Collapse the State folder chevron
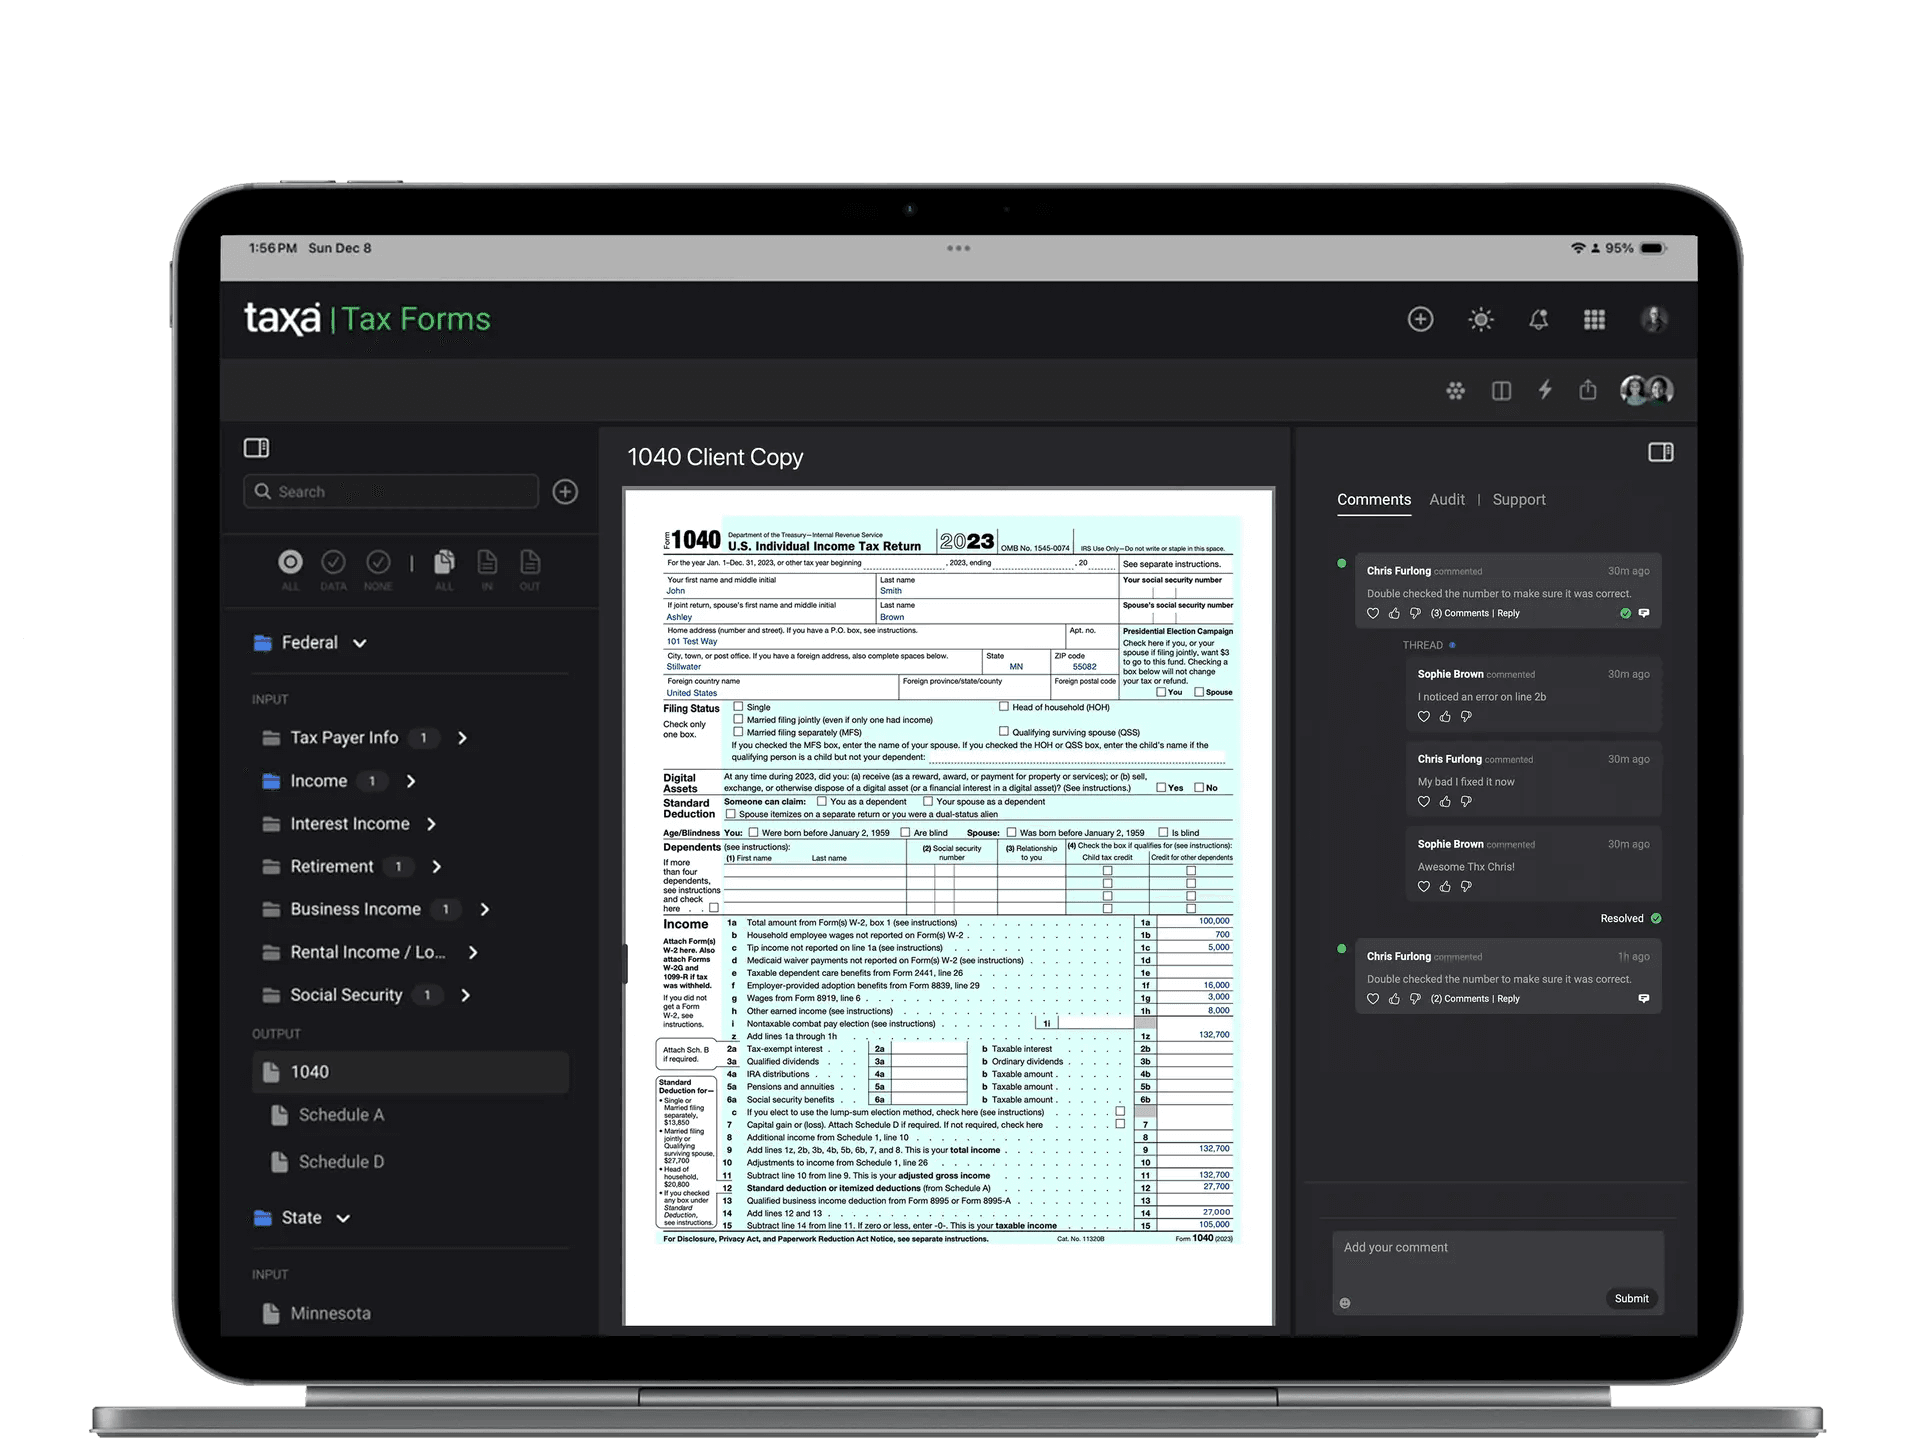Screen dimensions: 1920x1440 click(343, 1218)
